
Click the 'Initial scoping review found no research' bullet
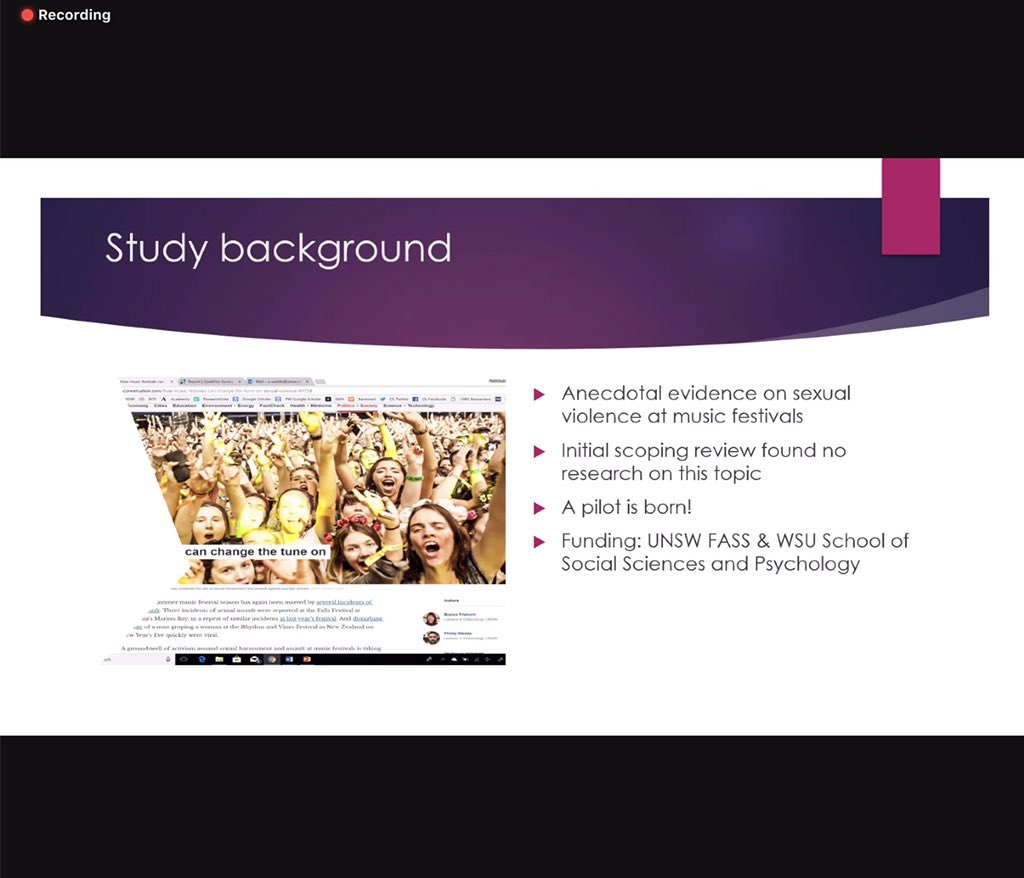click(x=703, y=461)
